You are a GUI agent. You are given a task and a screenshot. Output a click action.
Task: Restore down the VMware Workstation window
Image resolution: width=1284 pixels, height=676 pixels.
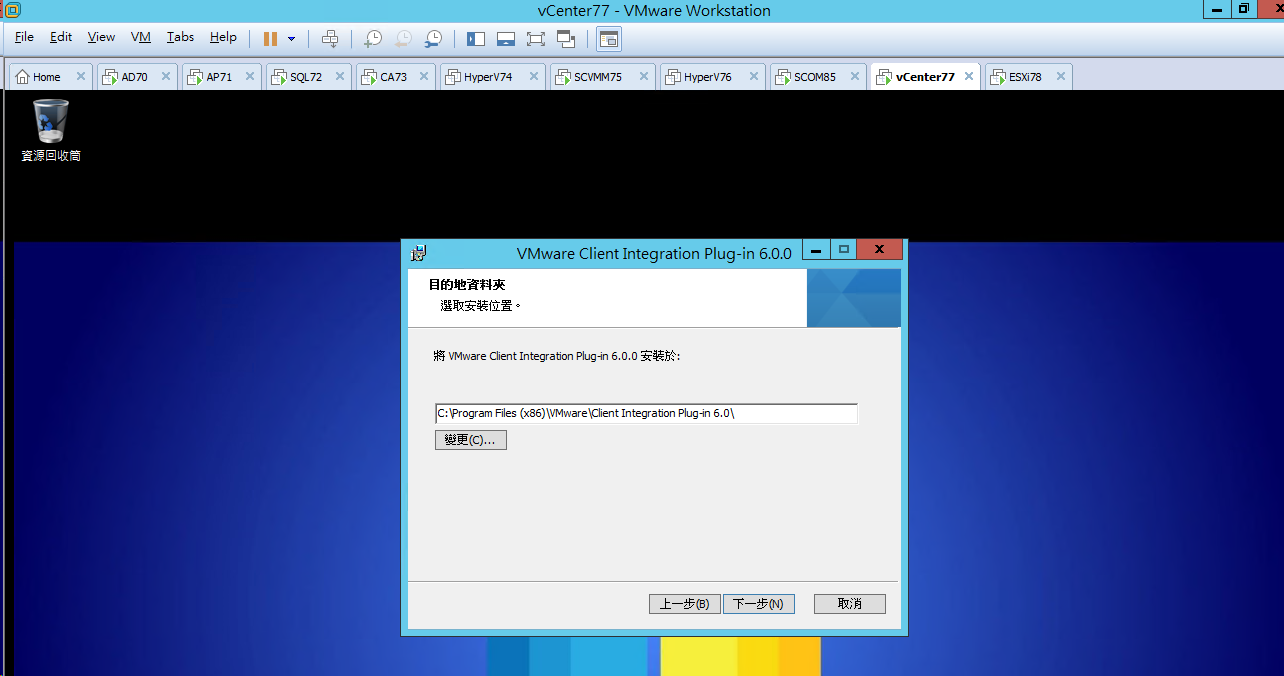point(1243,9)
